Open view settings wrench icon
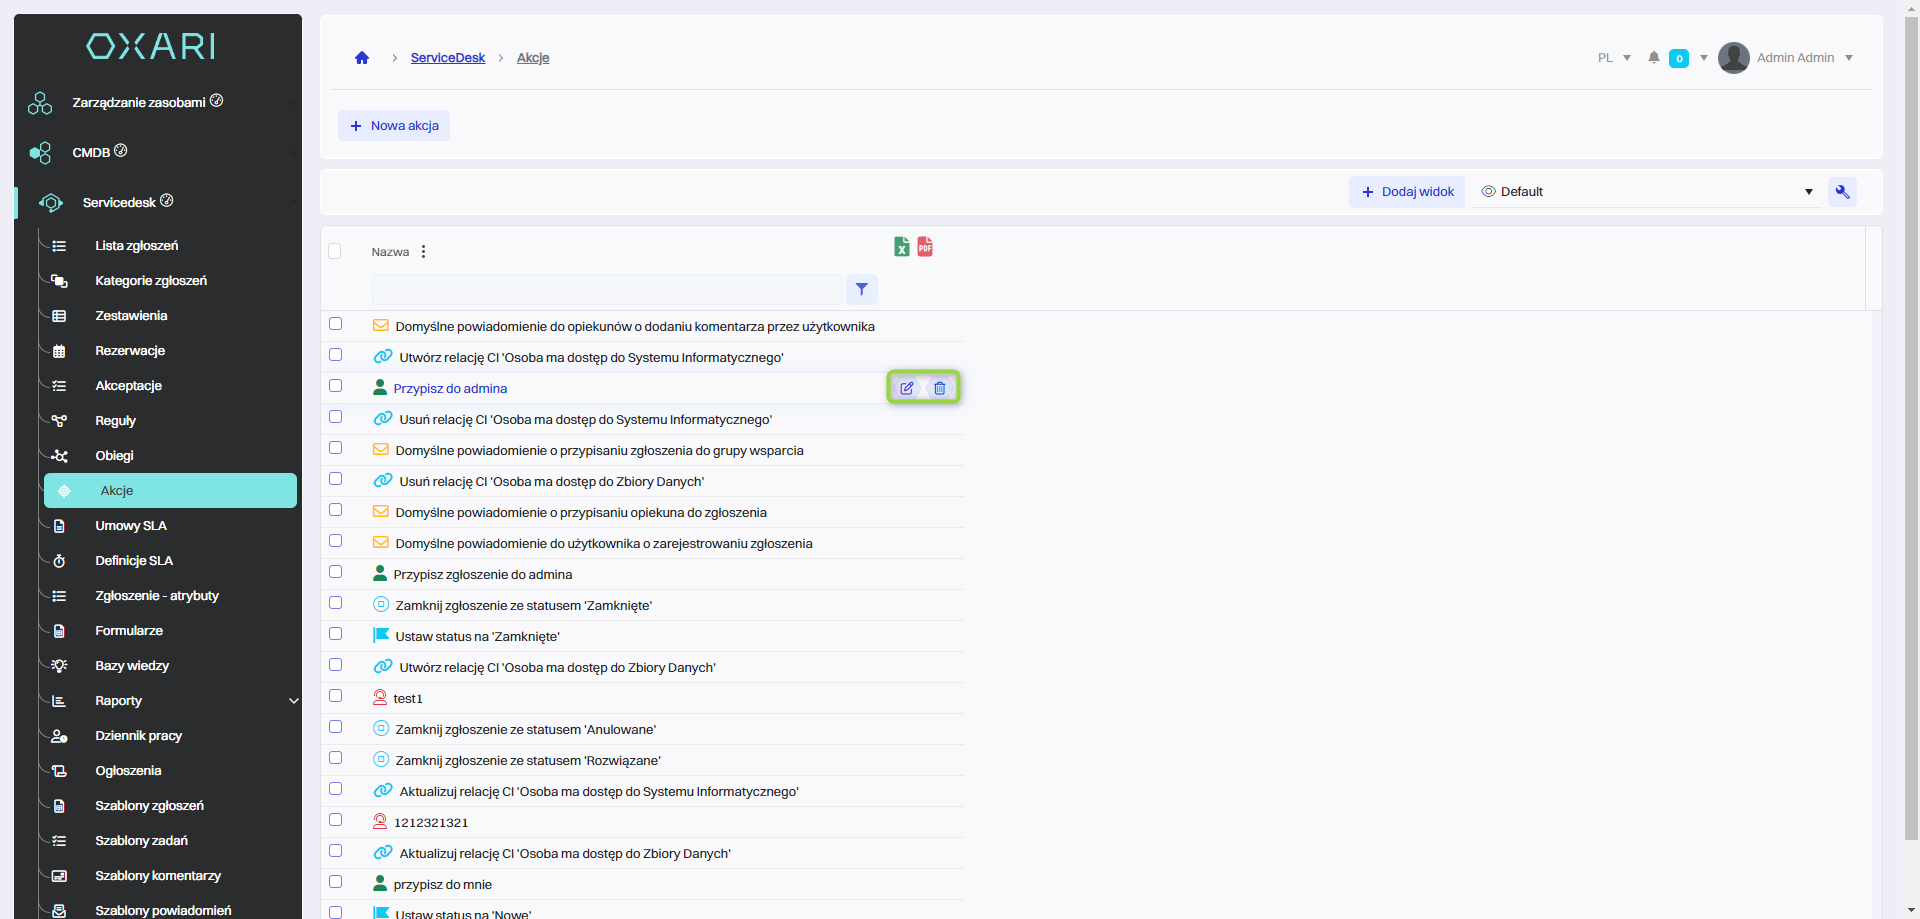The height and width of the screenshot is (919, 1920). click(x=1842, y=192)
